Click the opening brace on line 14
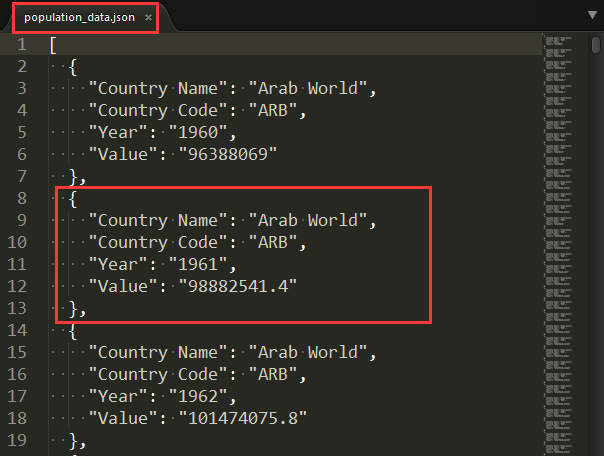The height and width of the screenshot is (456, 604). [74, 331]
